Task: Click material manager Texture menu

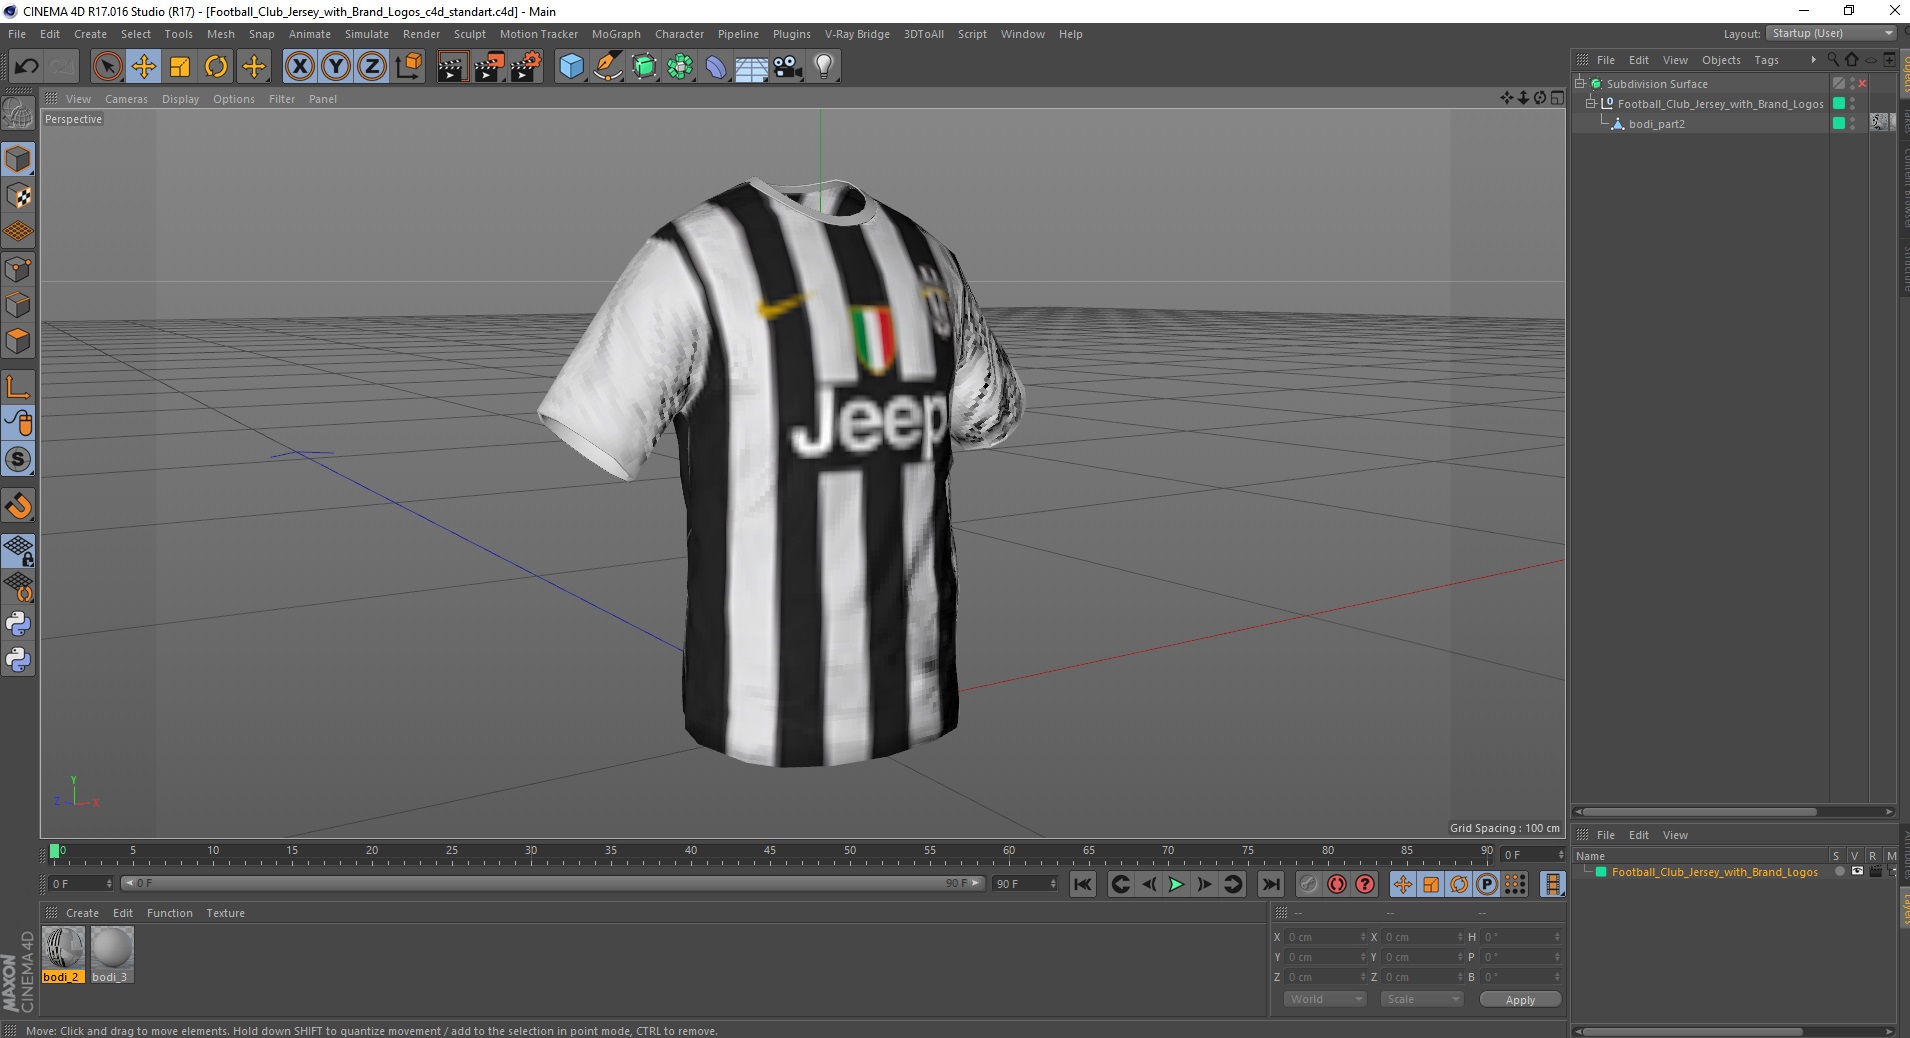Action: click(225, 913)
